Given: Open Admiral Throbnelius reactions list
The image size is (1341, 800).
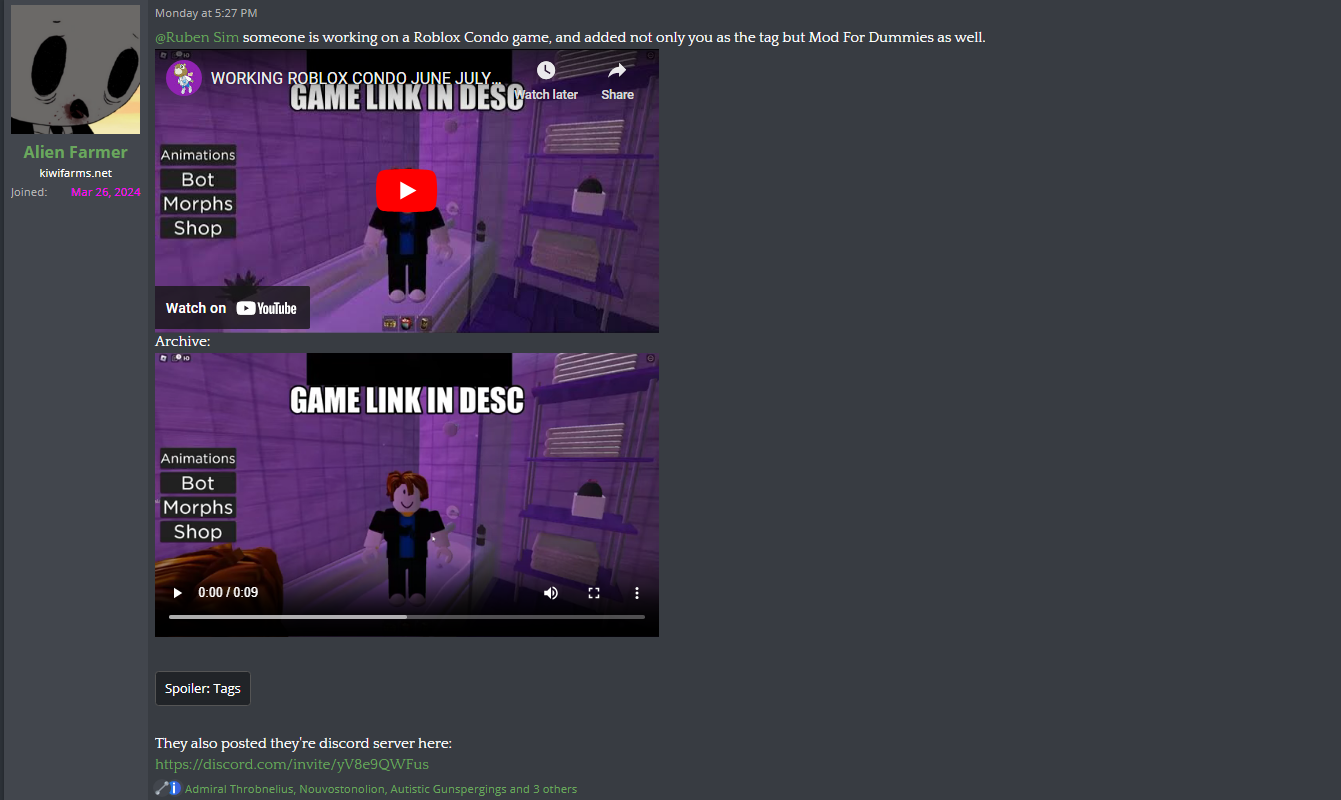Looking at the screenshot, I should (x=381, y=789).
